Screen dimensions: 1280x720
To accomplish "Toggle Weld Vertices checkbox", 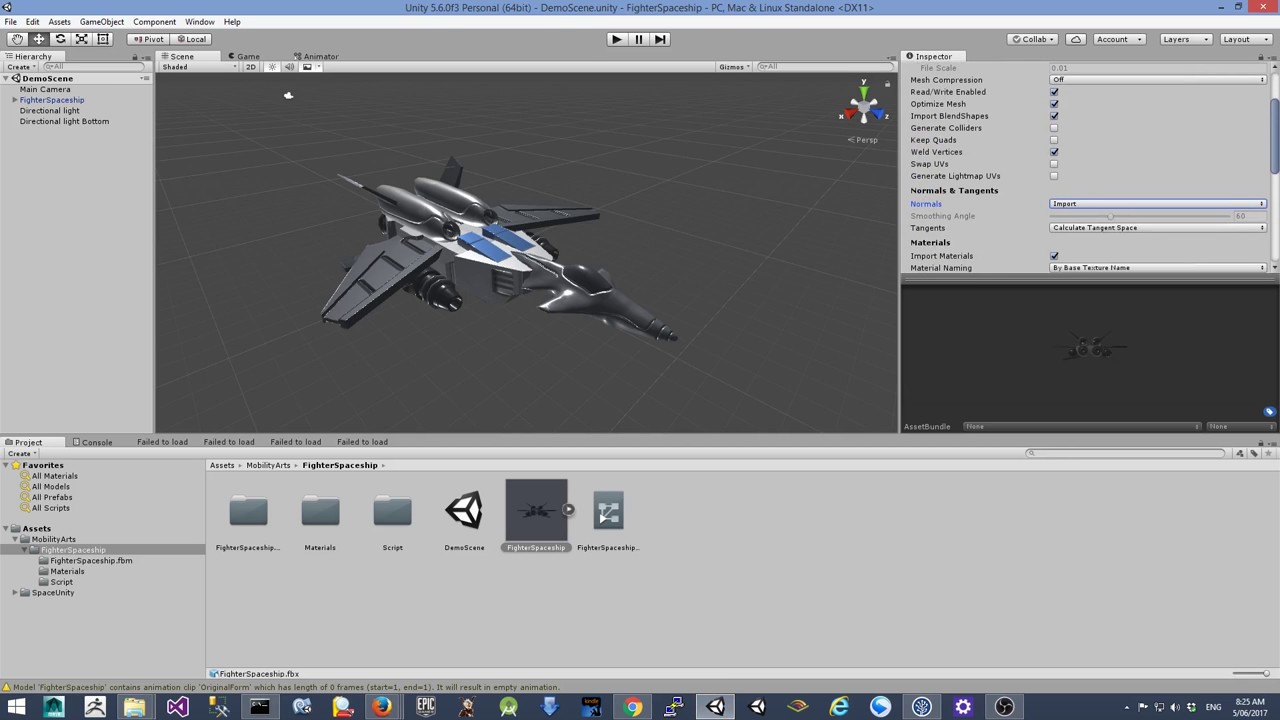I will [x=1054, y=152].
